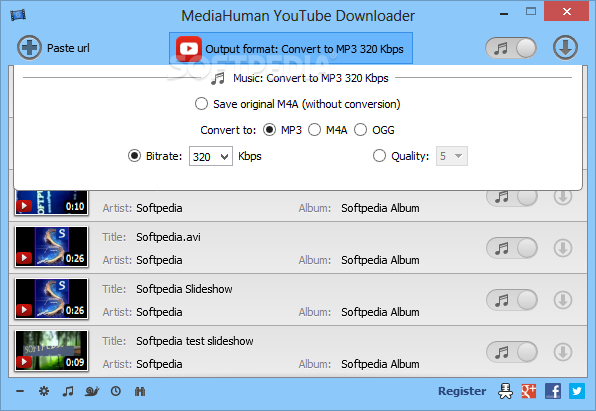Select the Quality radio button
The height and width of the screenshot is (411, 596).
pos(379,156)
